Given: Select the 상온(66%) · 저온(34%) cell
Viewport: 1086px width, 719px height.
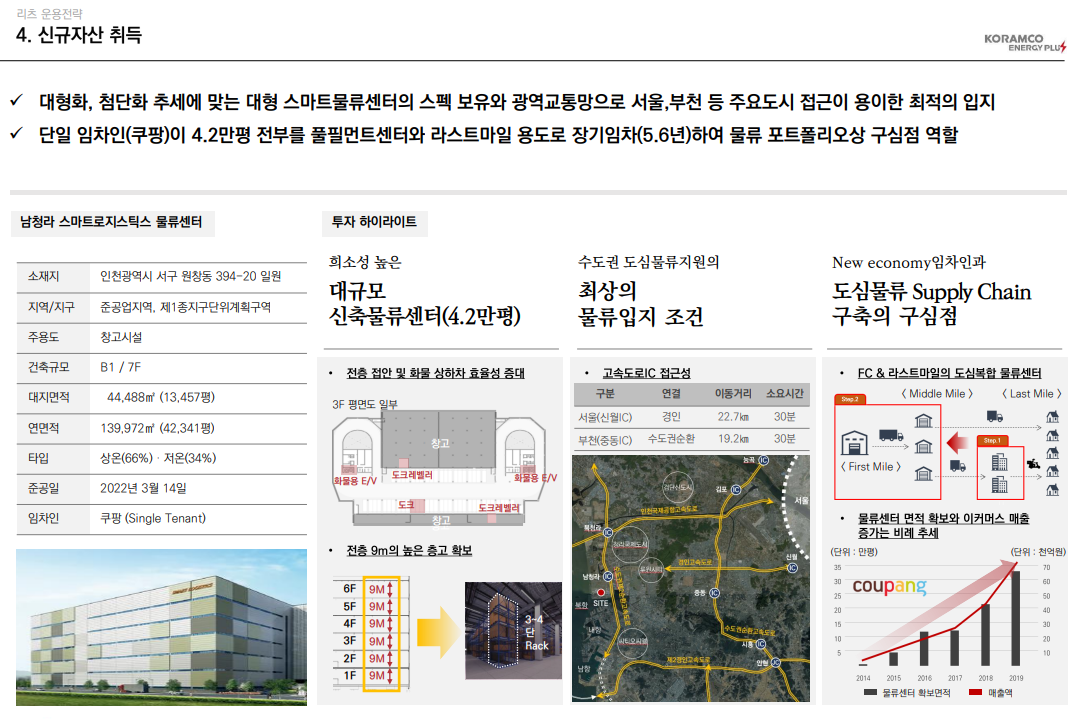Looking at the screenshot, I should coord(158,458).
